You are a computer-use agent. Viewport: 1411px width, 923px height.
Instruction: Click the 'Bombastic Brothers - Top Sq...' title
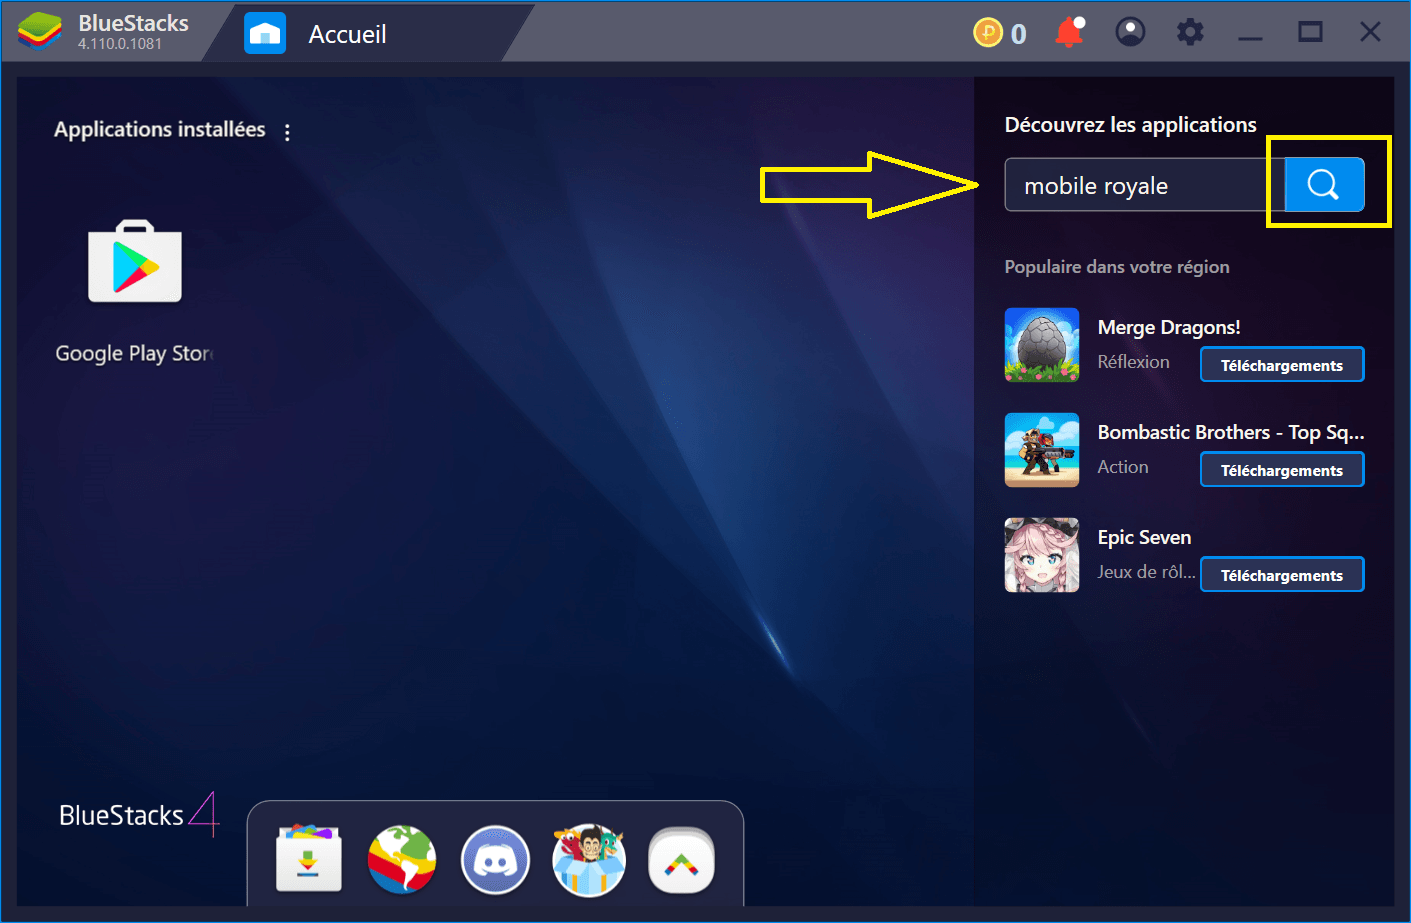point(1231,432)
